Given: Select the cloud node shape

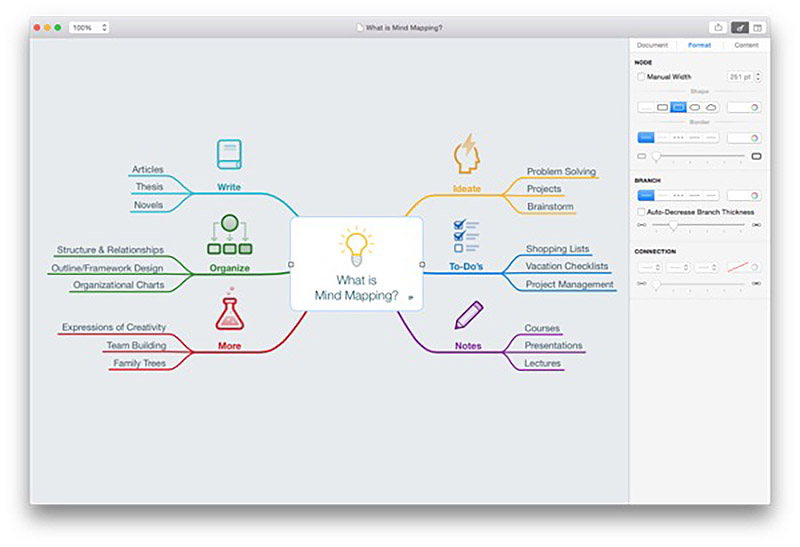Looking at the screenshot, I should tap(711, 107).
